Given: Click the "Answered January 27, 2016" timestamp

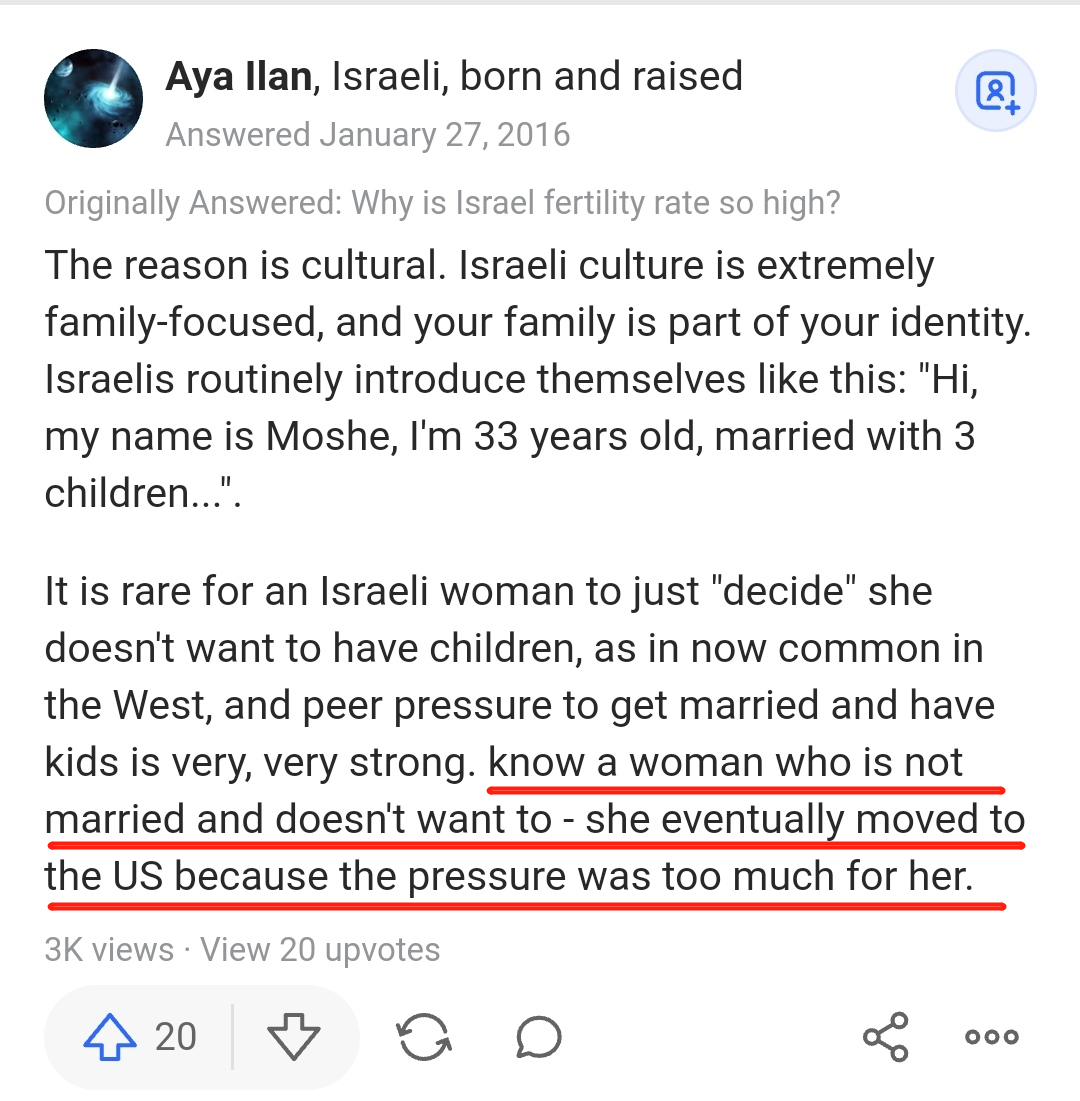Looking at the screenshot, I should 367,134.
